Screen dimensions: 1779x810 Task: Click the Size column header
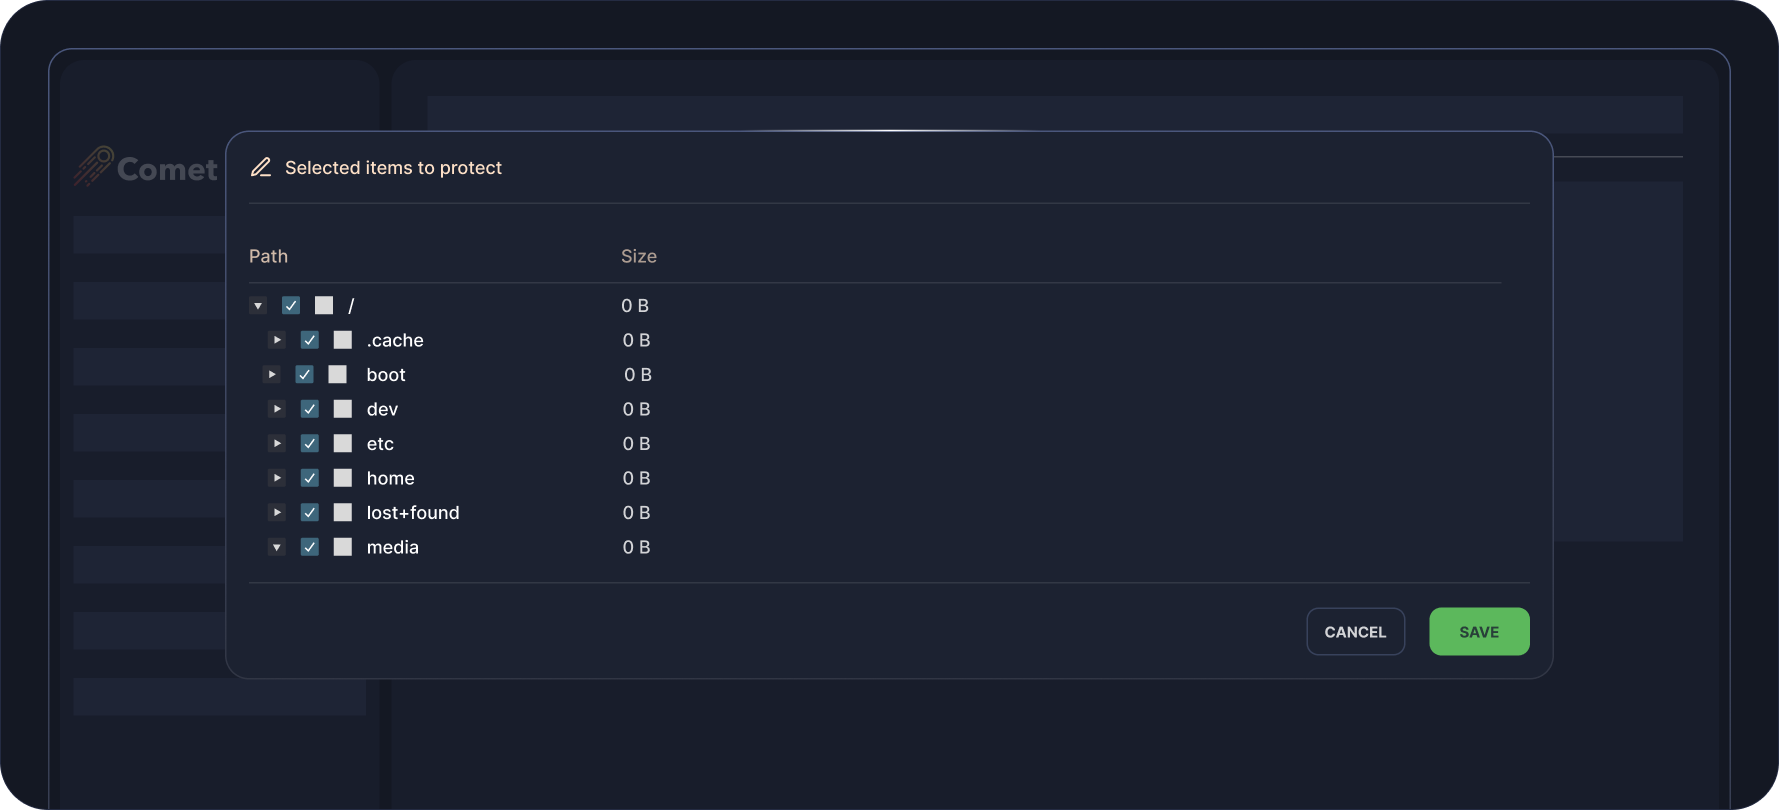[639, 257]
